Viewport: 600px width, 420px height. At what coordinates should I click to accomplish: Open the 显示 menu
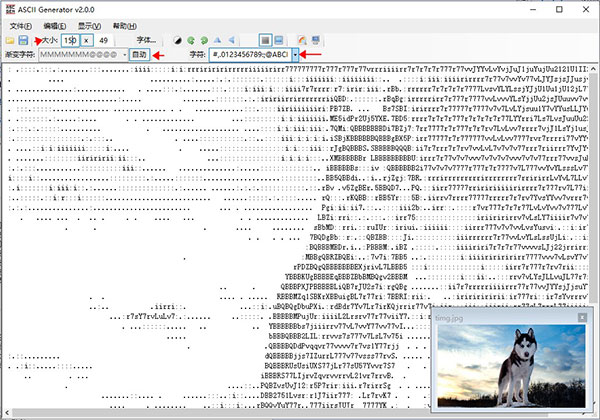point(89,26)
